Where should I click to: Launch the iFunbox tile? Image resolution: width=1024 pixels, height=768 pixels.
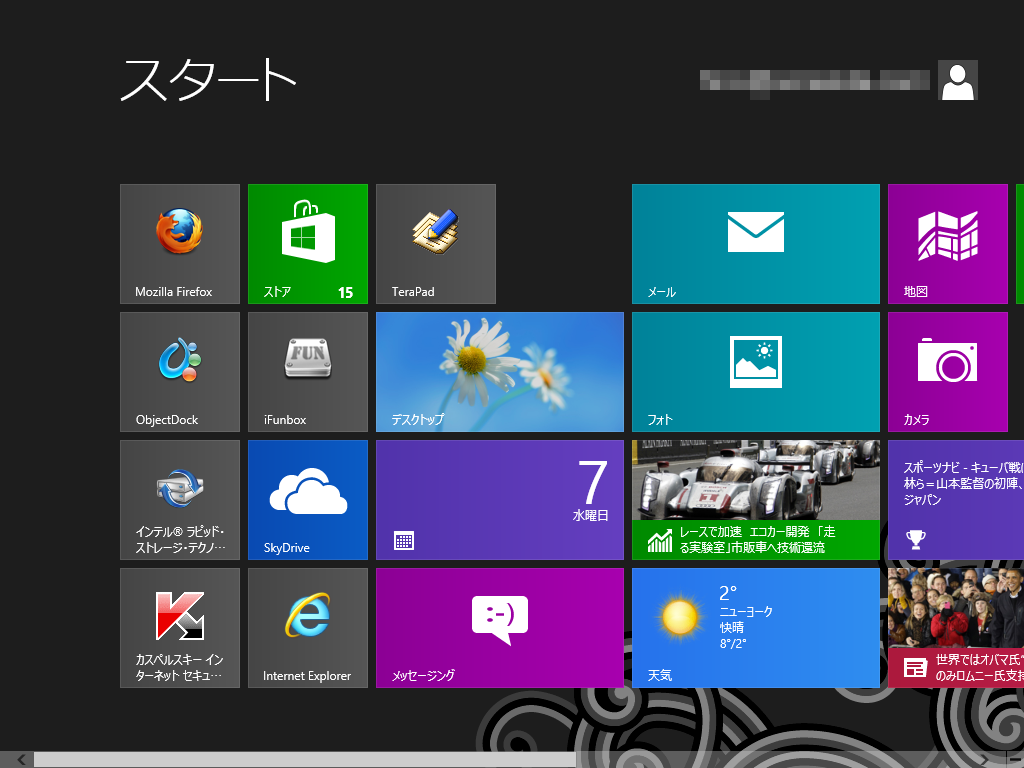(308, 372)
